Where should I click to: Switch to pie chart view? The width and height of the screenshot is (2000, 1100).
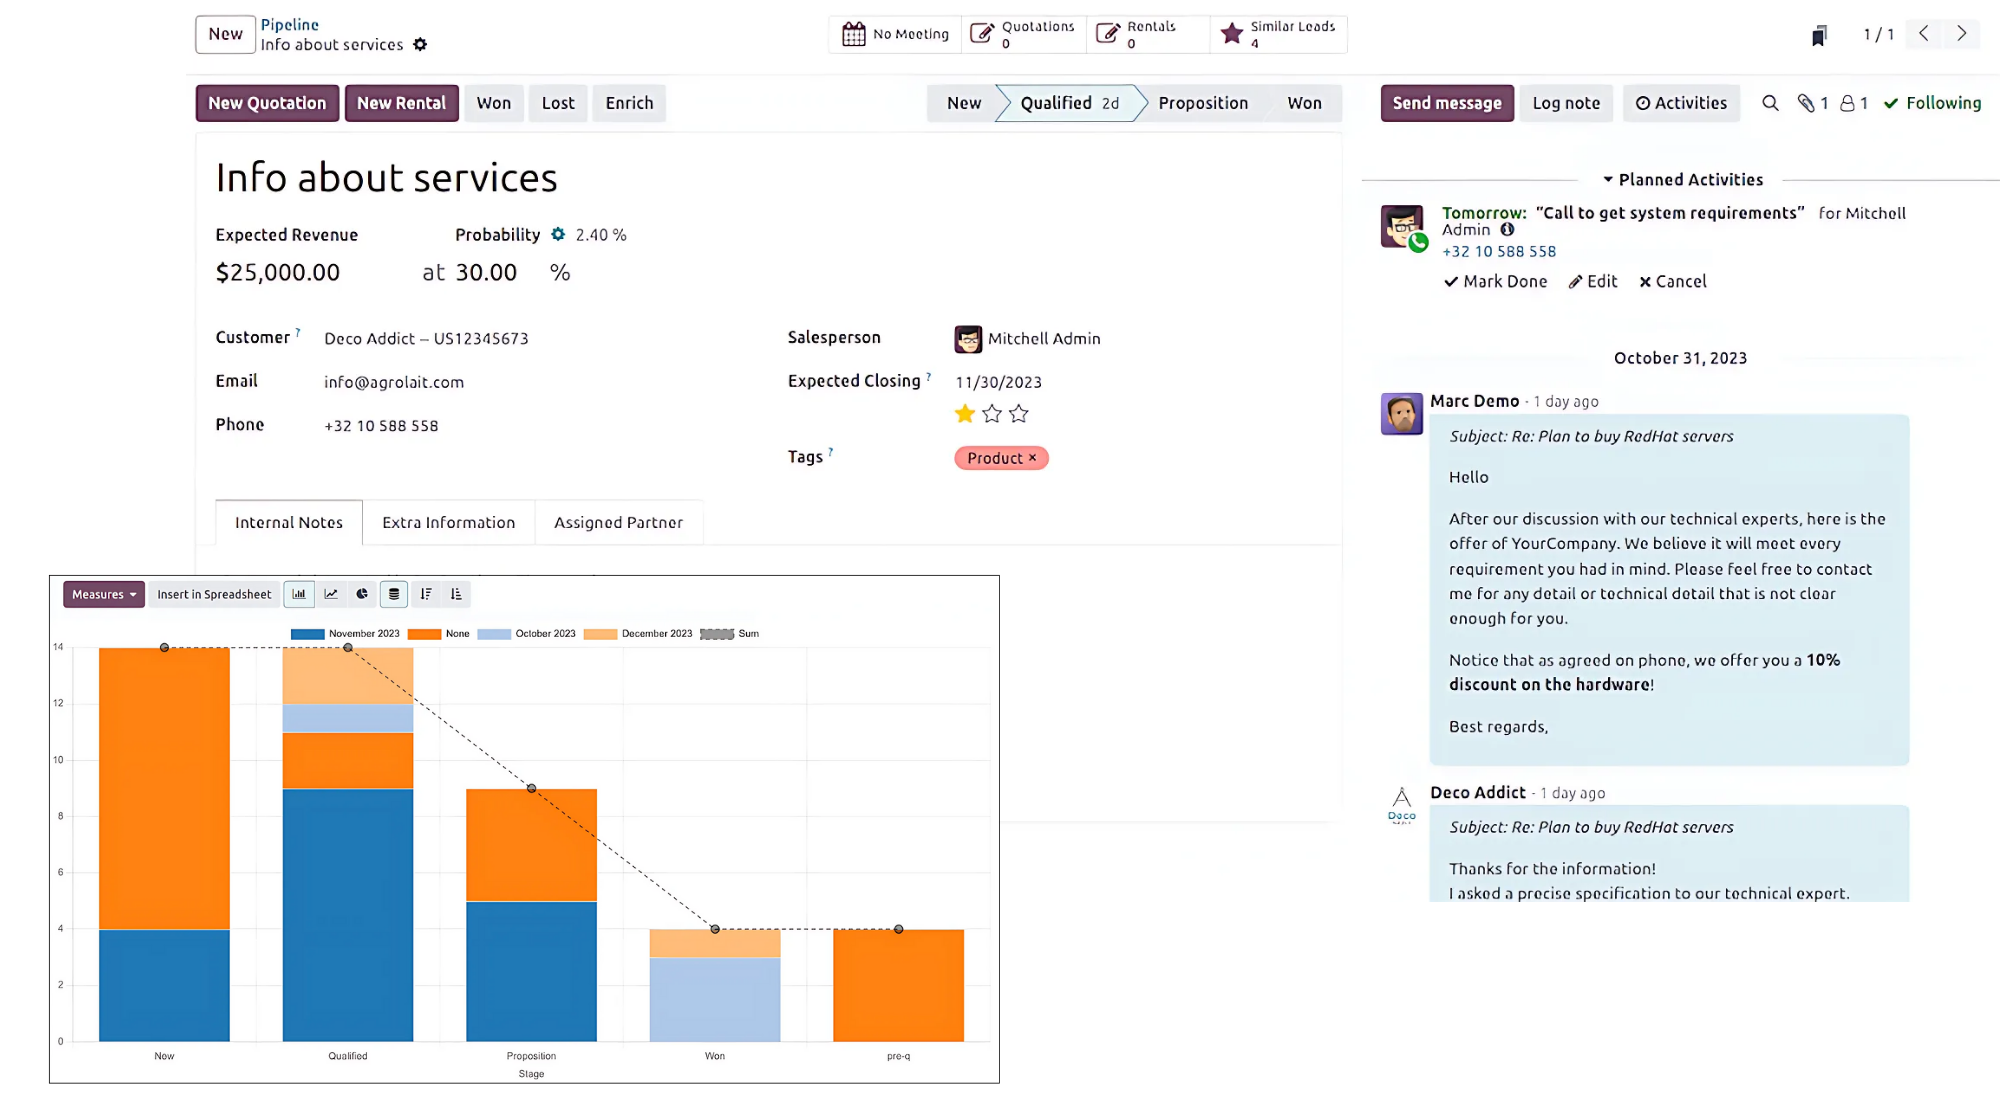(x=362, y=594)
